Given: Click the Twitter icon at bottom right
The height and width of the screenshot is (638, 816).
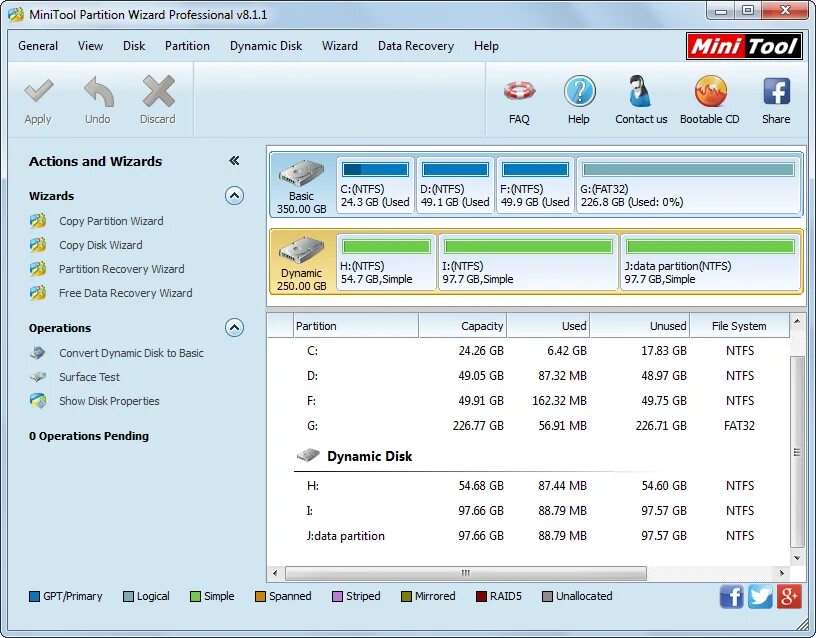Looking at the screenshot, I should (x=760, y=596).
